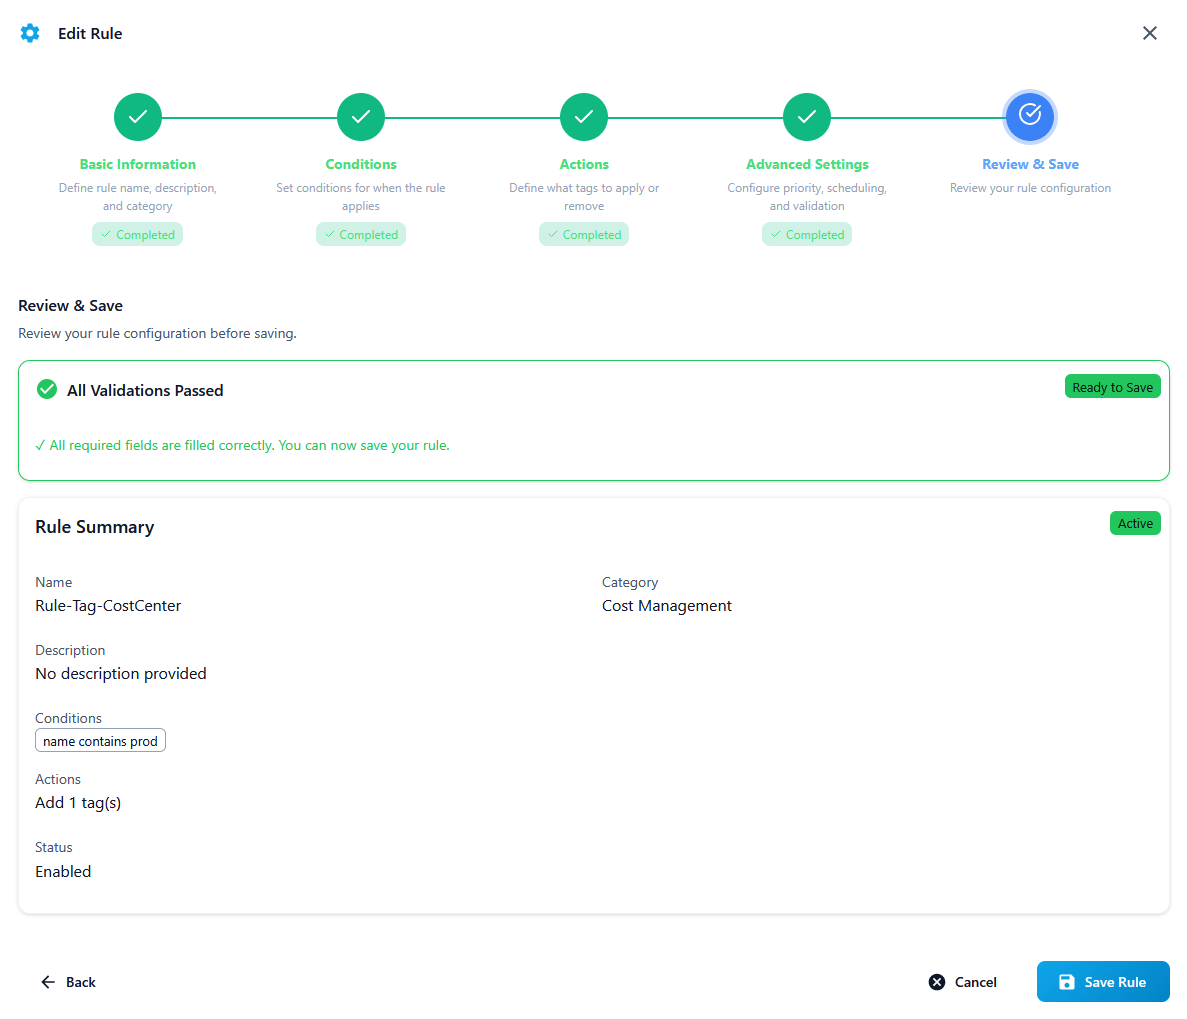The image size is (1187, 1019).
Task: Click the Save Rule button
Action: 1103,981
